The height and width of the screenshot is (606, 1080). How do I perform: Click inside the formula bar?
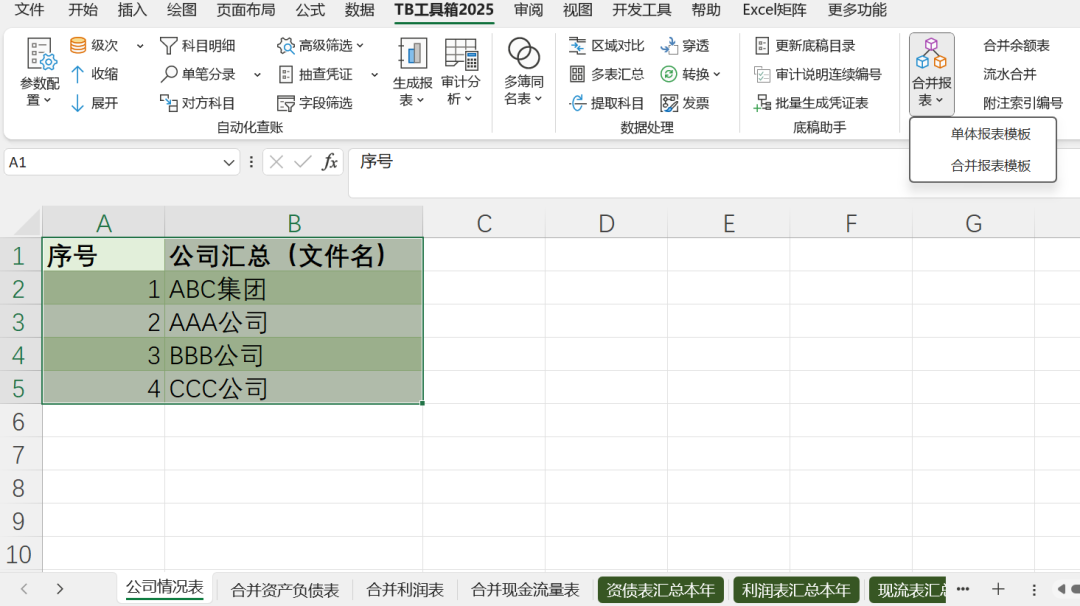500,160
